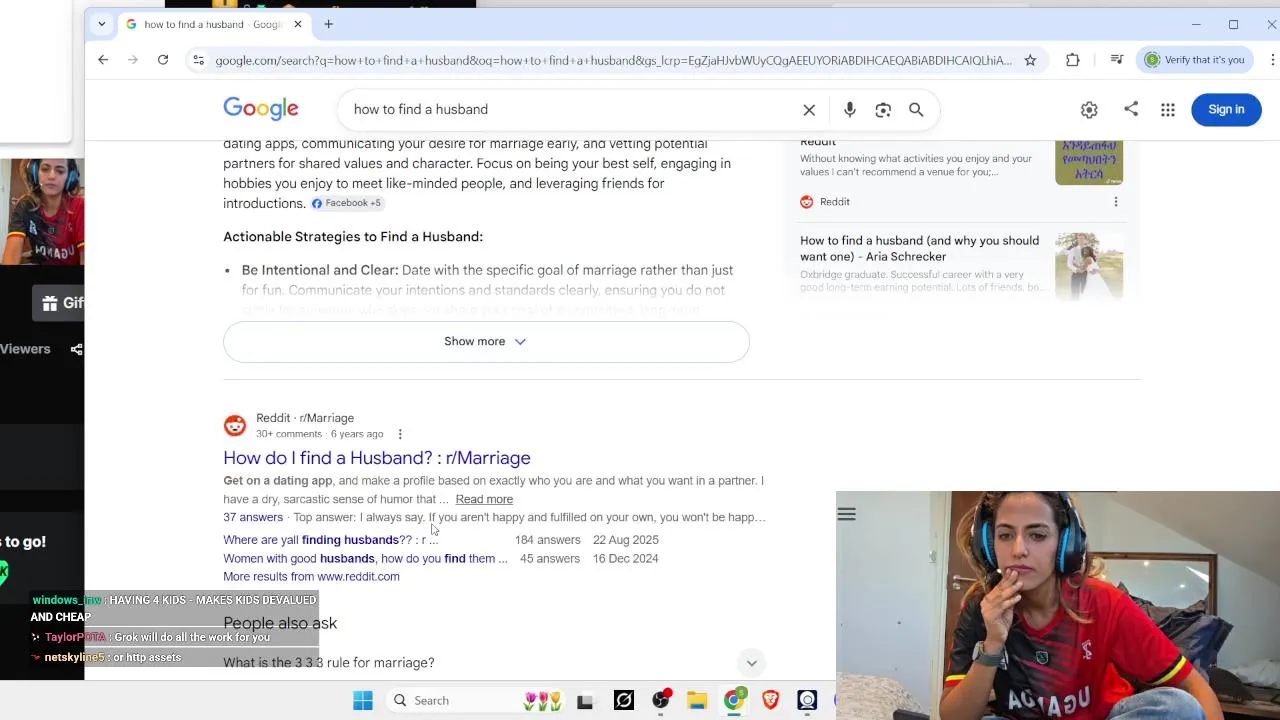
Task: Click the blue Sign in button
Action: click(1226, 109)
